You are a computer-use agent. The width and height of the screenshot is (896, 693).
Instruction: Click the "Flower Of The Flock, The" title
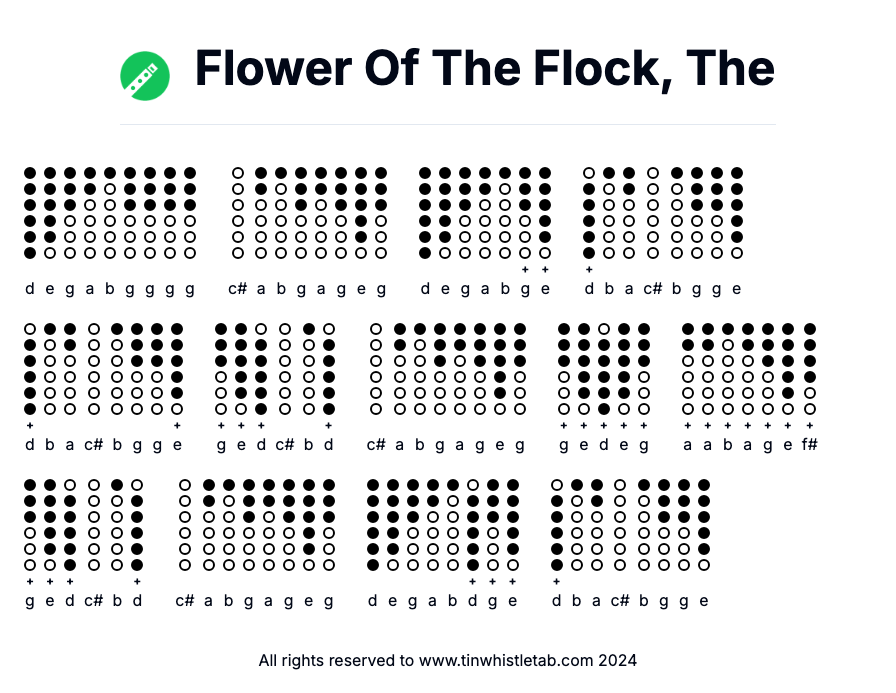(x=485, y=68)
